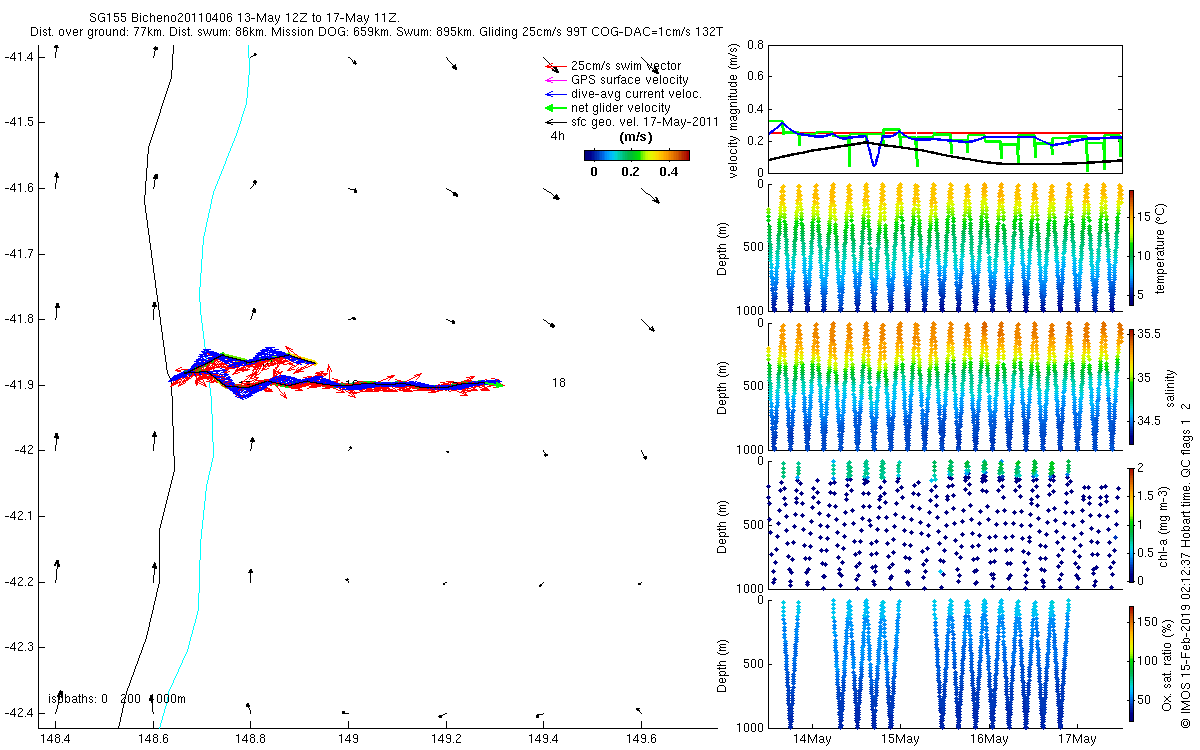The width and height of the screenshot is (1200, 750).
Task: Click the '0.8' velocity magnitude tick
Action: (754, 45)
